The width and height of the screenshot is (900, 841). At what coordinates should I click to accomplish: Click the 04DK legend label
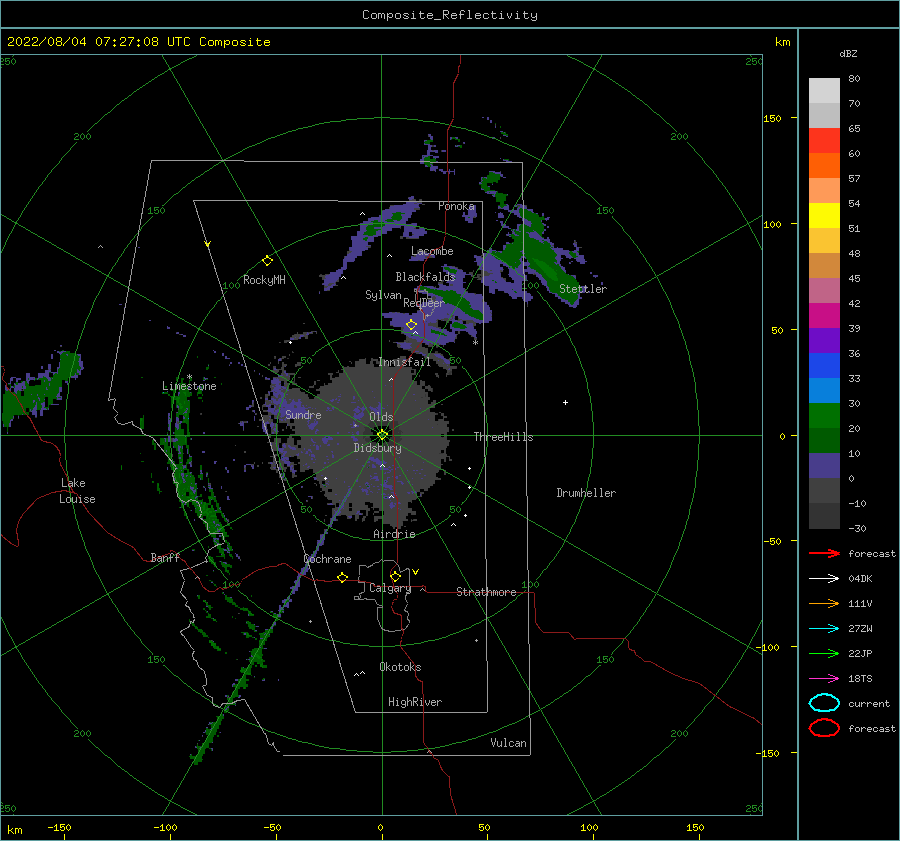point(860,579)
